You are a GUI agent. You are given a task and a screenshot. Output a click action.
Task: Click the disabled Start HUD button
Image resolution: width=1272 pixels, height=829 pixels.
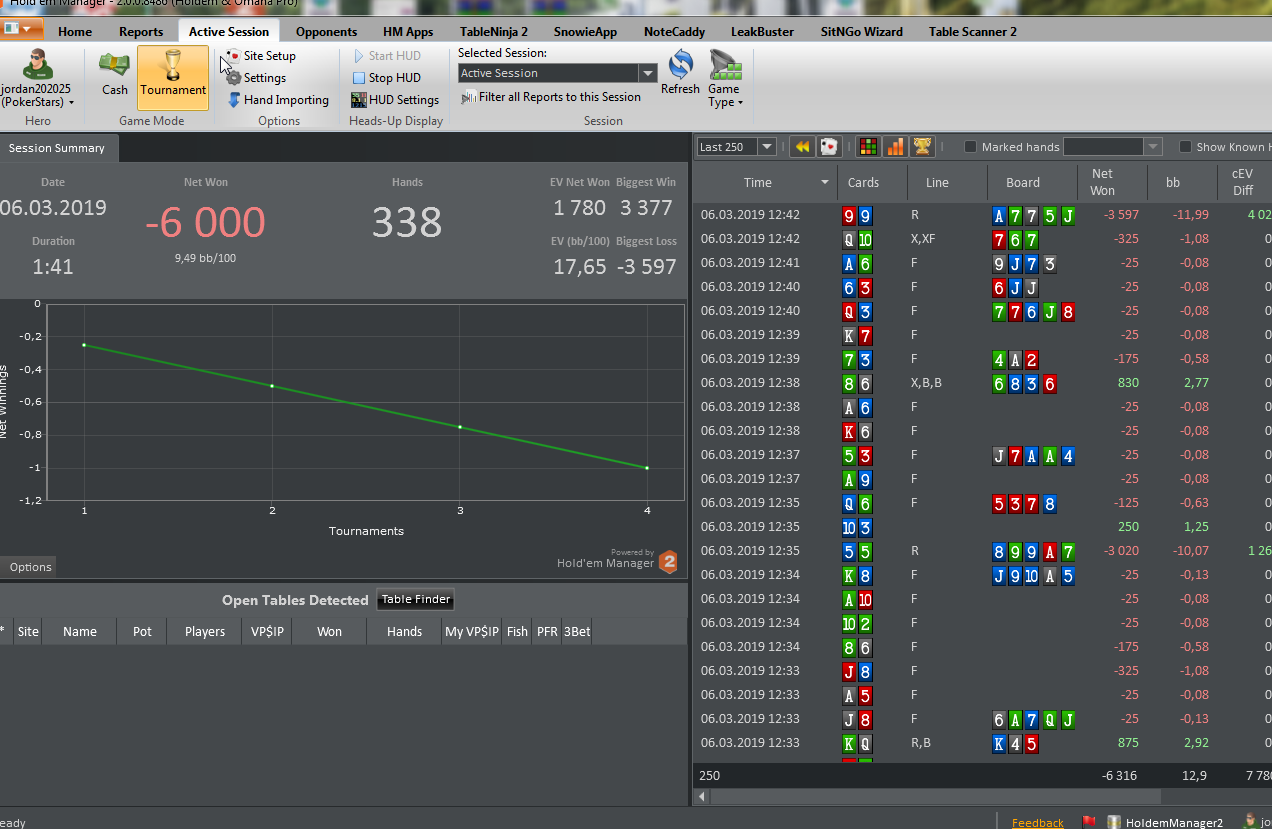click(x=387, y=56)
